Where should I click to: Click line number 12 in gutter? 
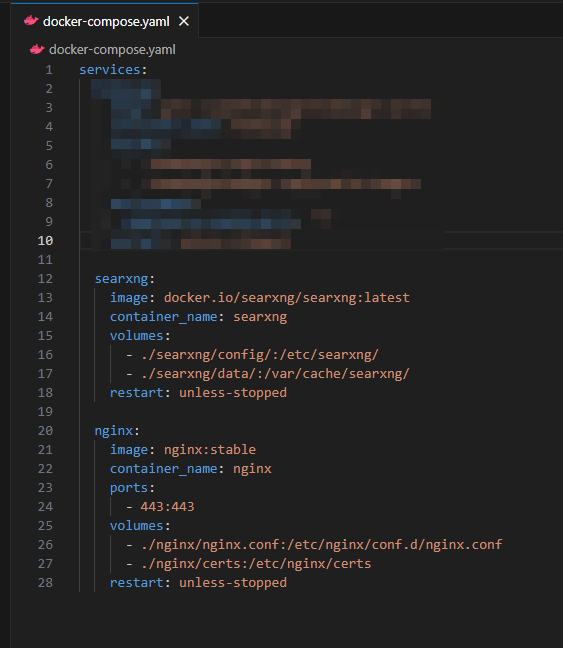pyautogui.click(x=45, y=279)
